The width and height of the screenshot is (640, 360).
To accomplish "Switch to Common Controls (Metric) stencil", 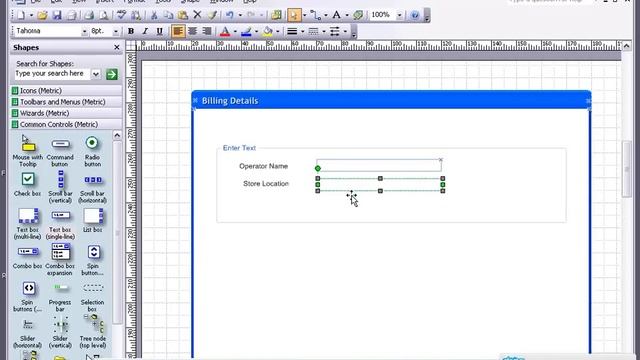I will coord(66,124).
